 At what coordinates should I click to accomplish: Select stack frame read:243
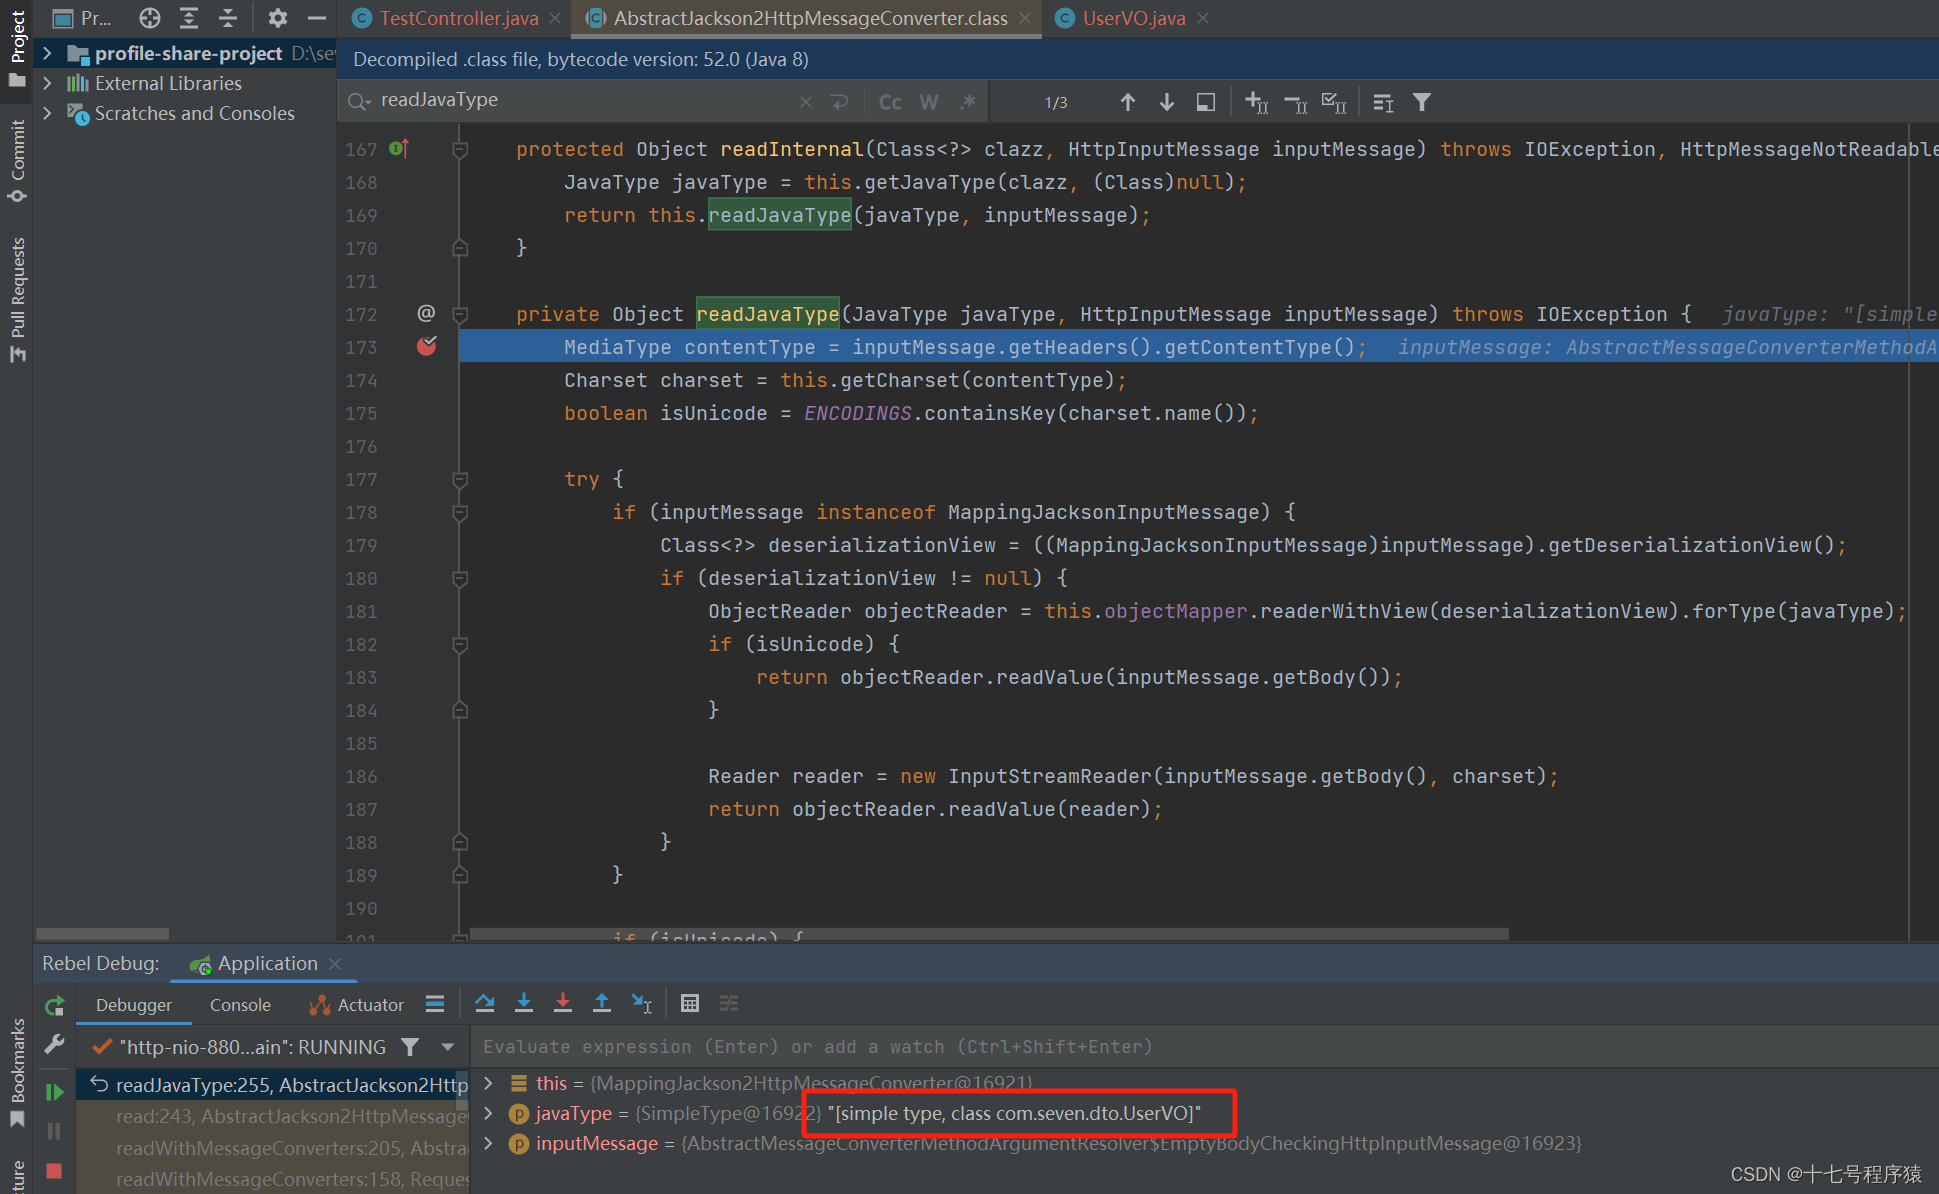[x=273, y=1116]
